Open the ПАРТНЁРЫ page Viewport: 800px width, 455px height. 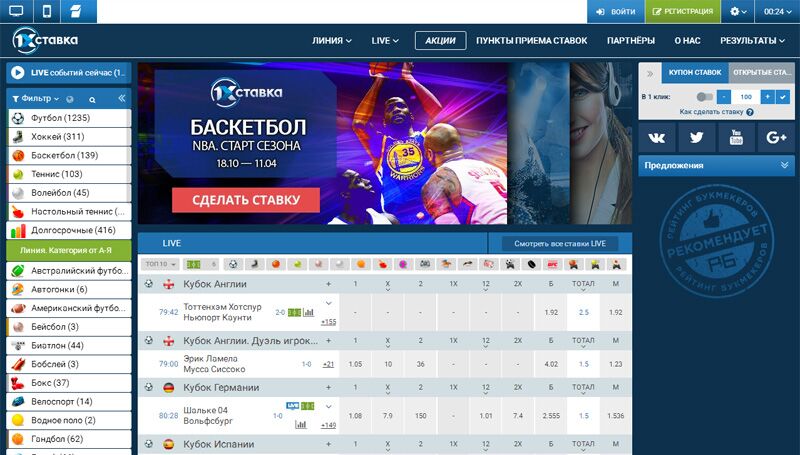point(631,40)
